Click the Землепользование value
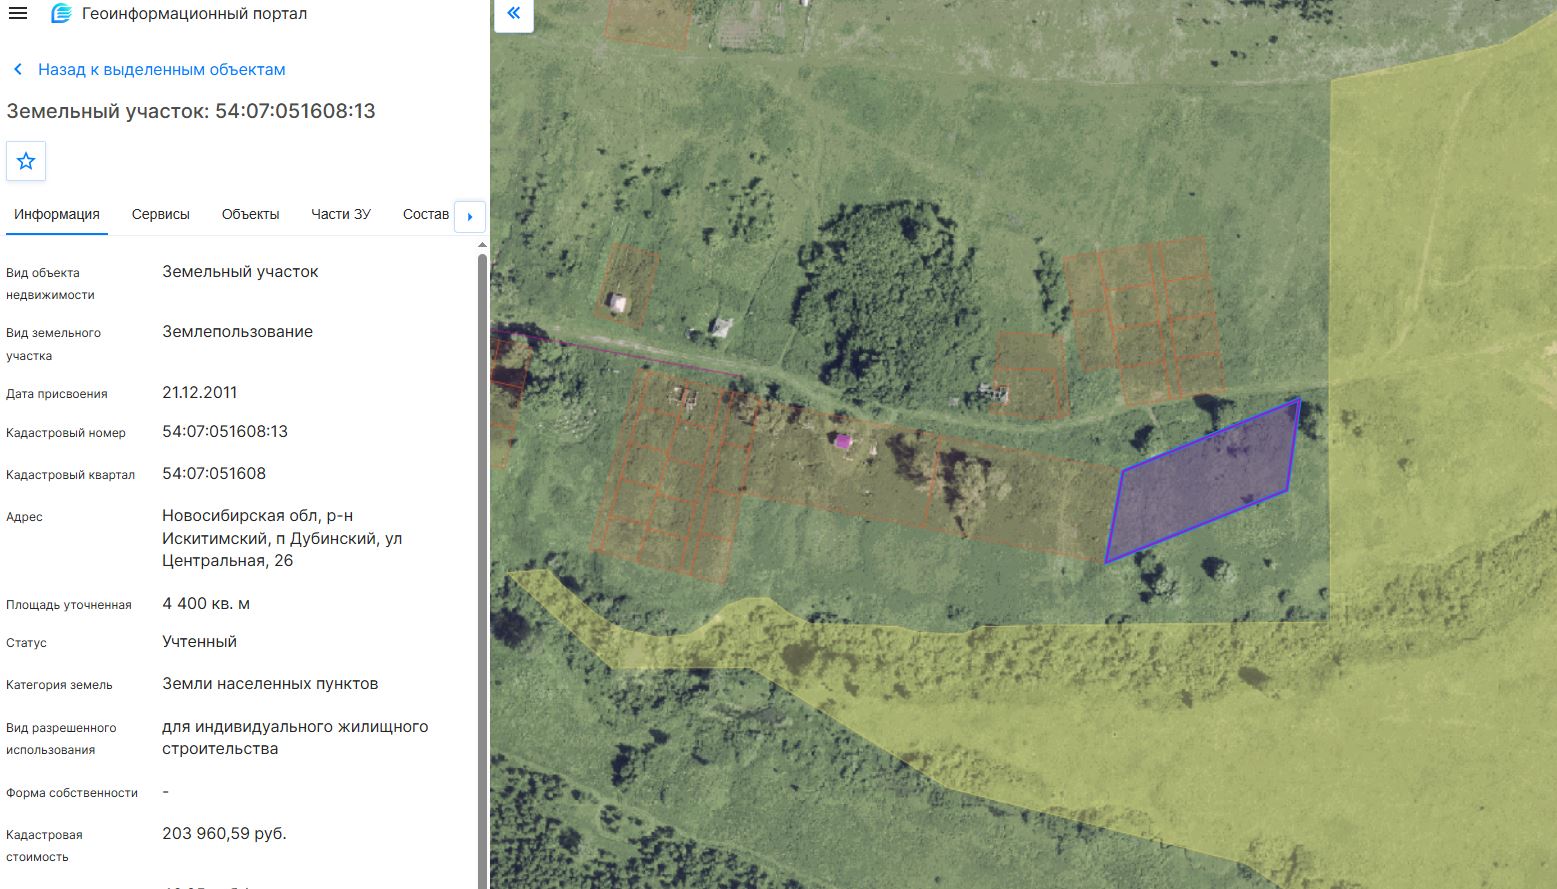The height and width of the screenshot is (889, 1557). click(x=237, y=332)
